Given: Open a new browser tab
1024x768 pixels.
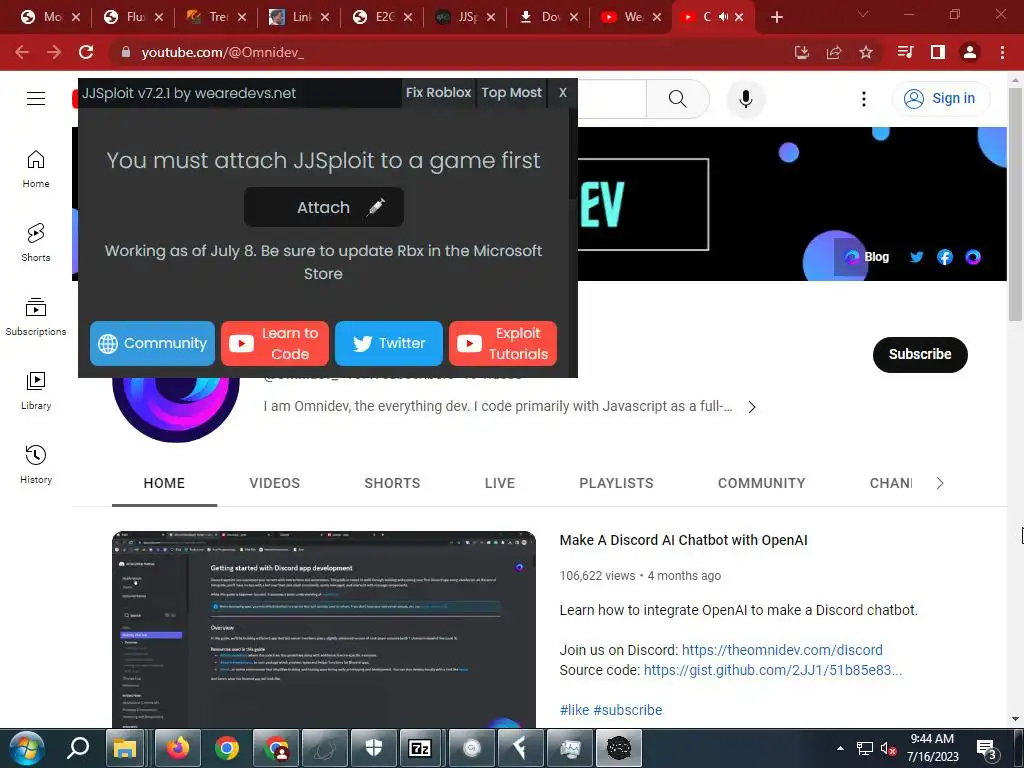Looking at the screenshot, I should pos(776,17).
